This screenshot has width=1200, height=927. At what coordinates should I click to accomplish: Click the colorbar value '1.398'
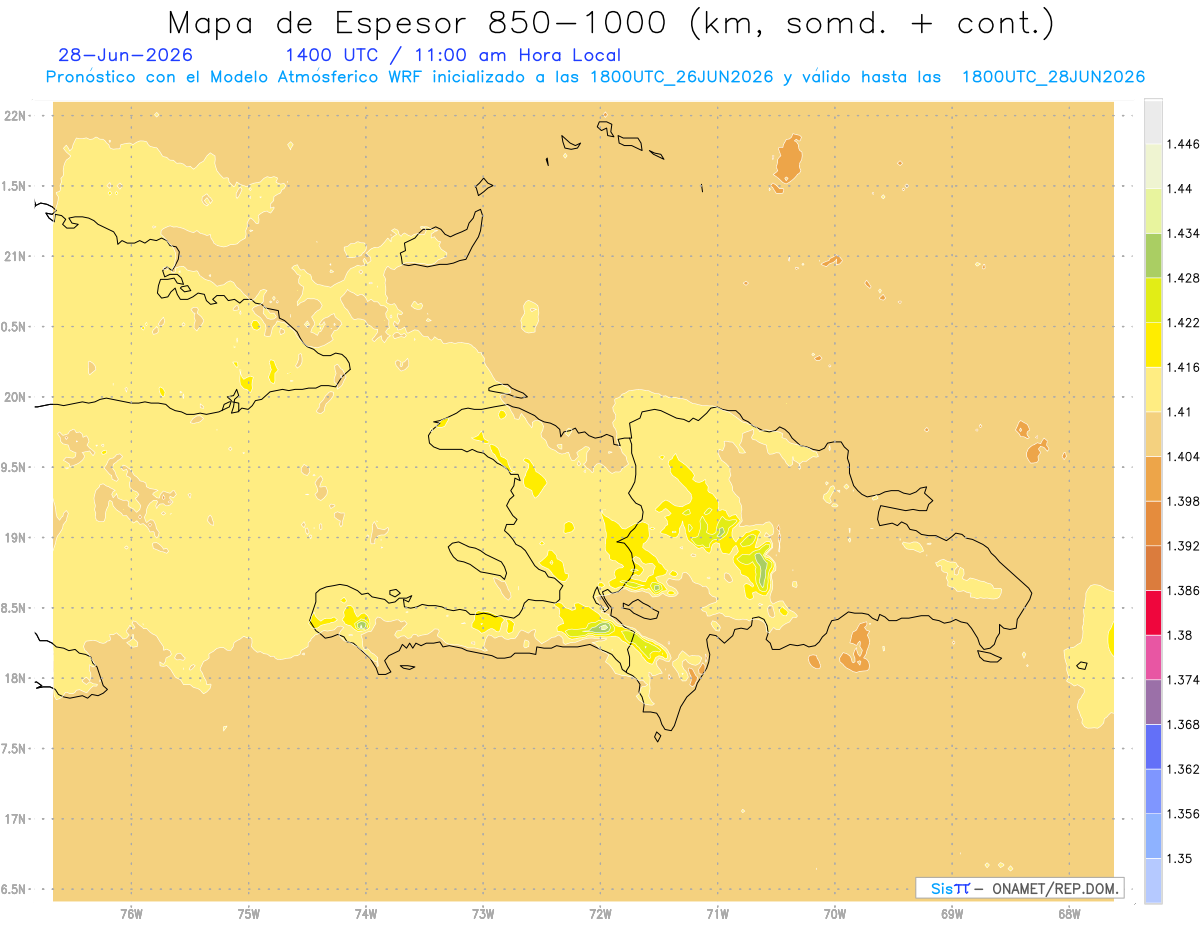click(1182, 501)
